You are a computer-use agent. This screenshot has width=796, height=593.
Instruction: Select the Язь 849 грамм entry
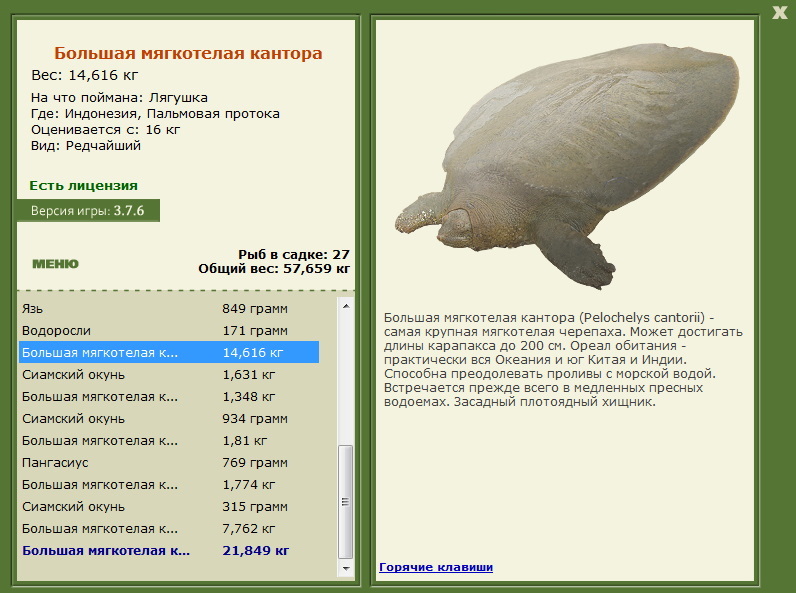tap(169, 308)
